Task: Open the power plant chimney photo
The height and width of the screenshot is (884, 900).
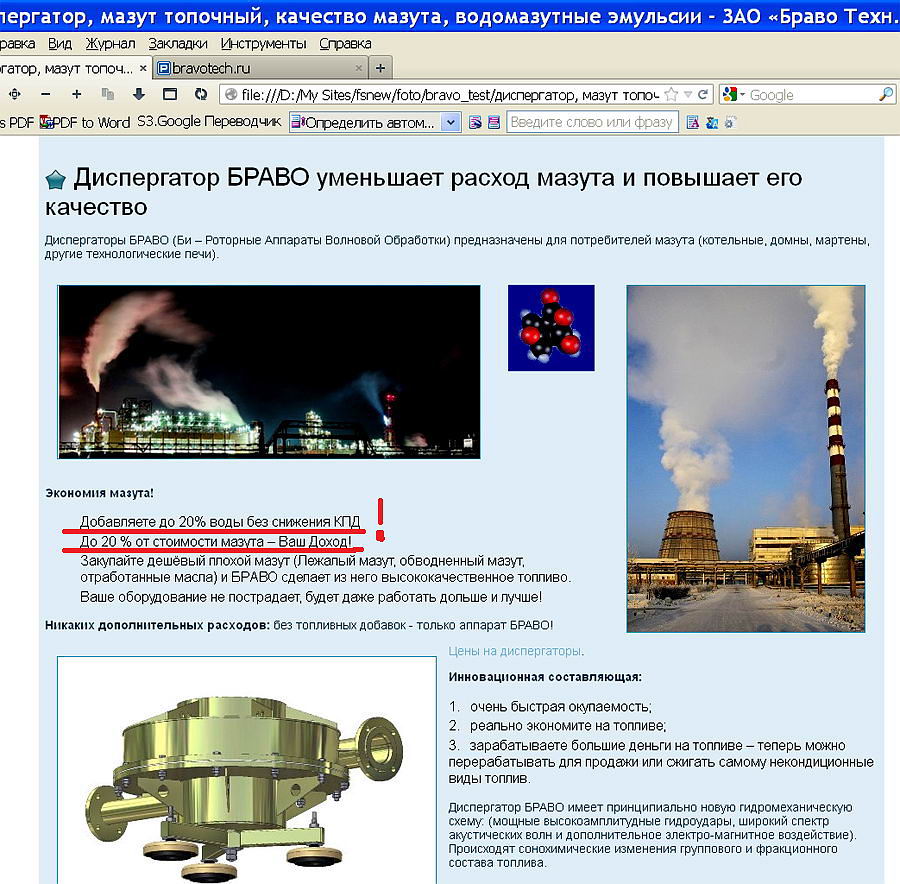Action: click(746, 459)
